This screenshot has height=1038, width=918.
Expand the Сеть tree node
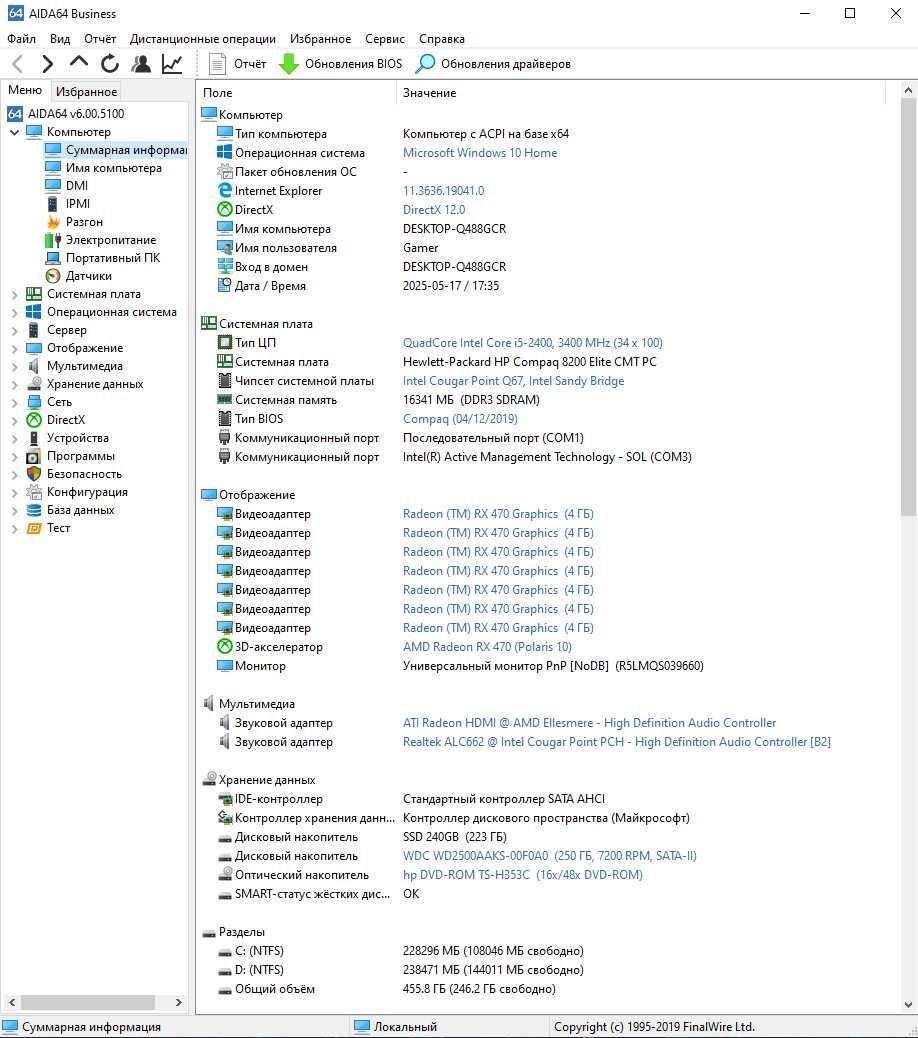coord(15,402)
